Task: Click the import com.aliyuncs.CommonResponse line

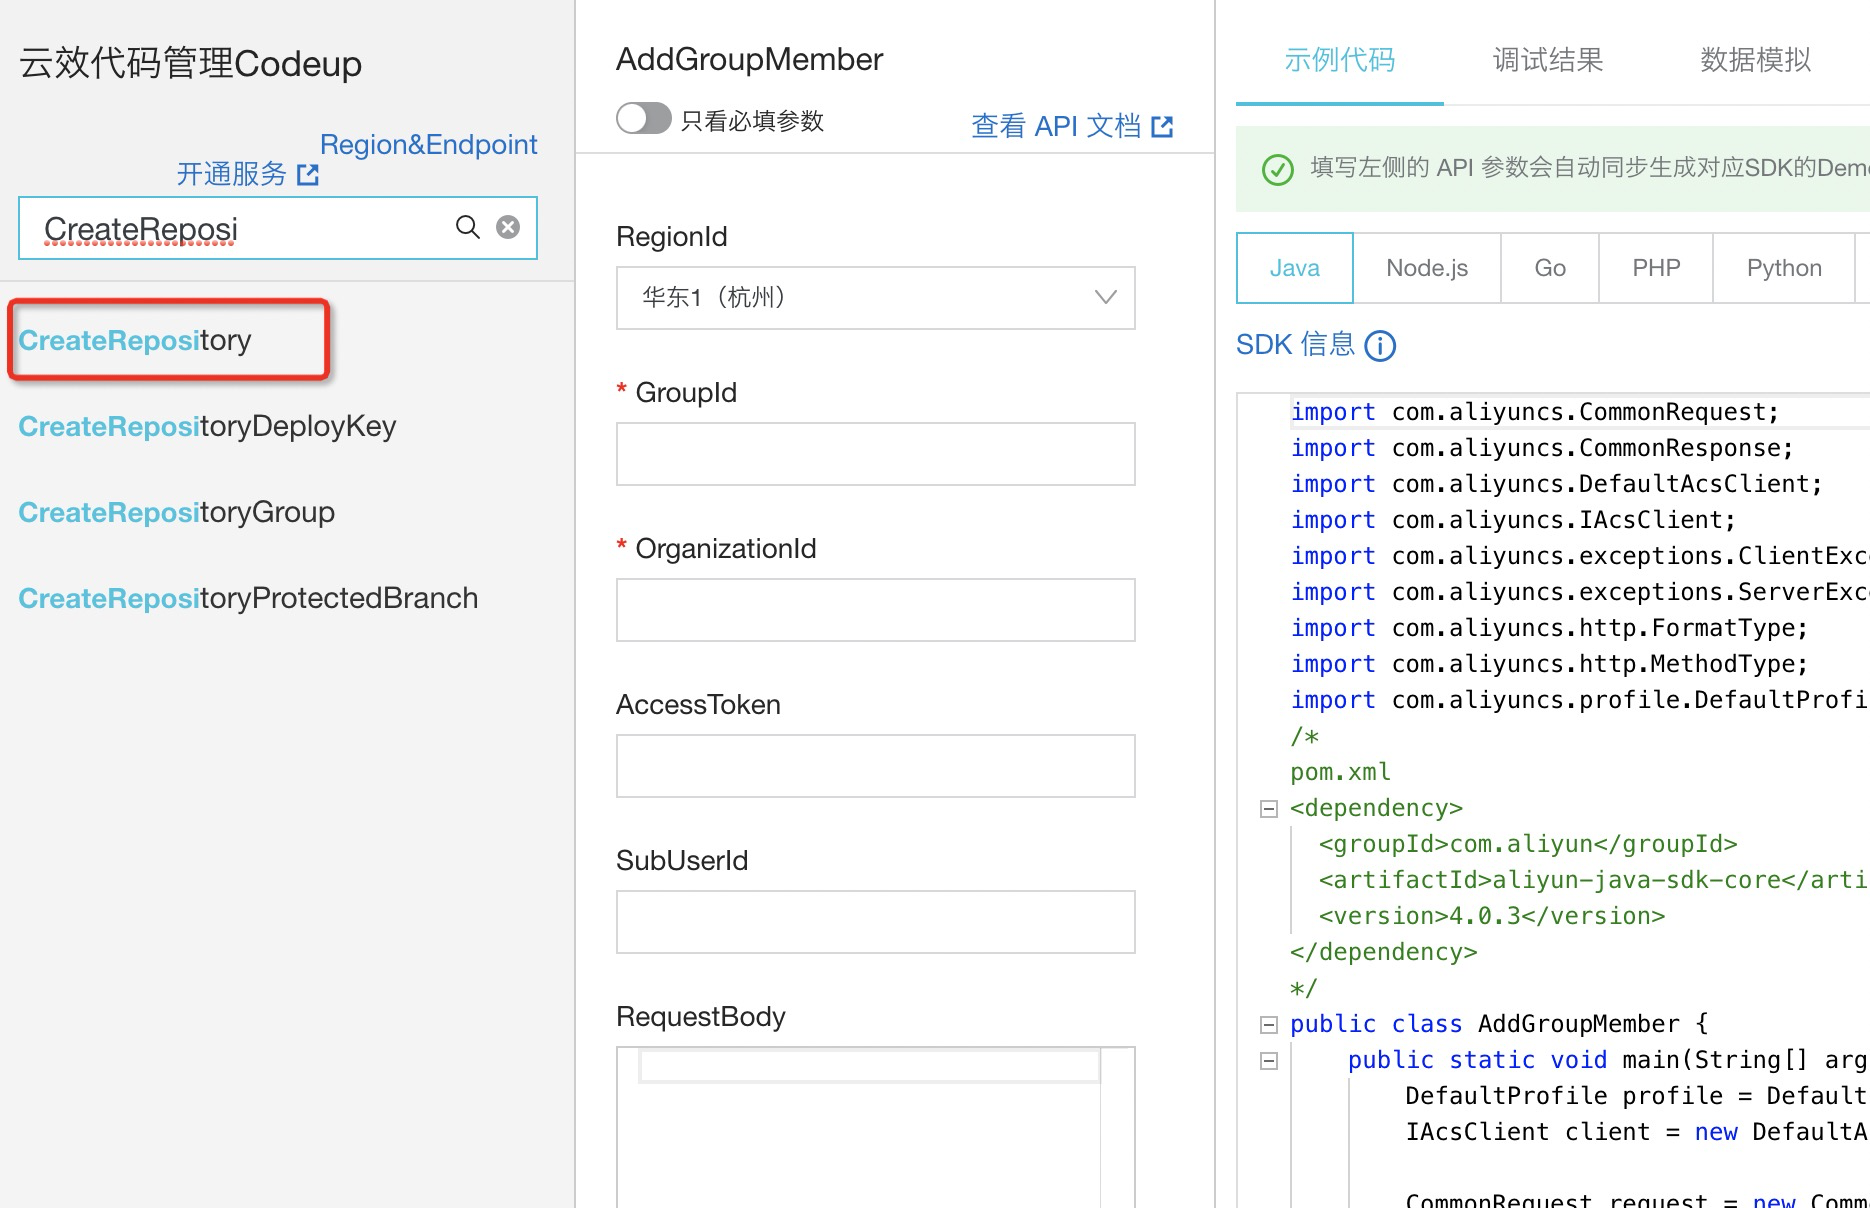Action: [1542, 448]
